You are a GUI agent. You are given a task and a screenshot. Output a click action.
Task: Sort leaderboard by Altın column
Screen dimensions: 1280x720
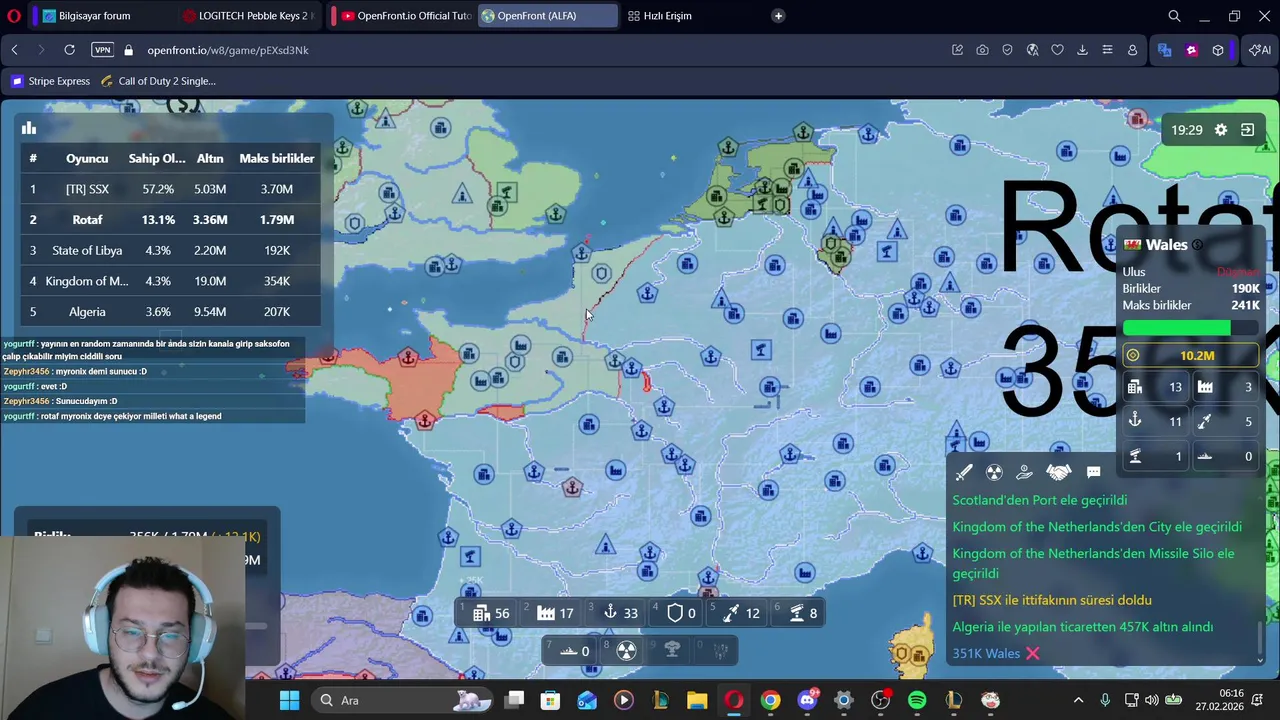tap(210, 158)
